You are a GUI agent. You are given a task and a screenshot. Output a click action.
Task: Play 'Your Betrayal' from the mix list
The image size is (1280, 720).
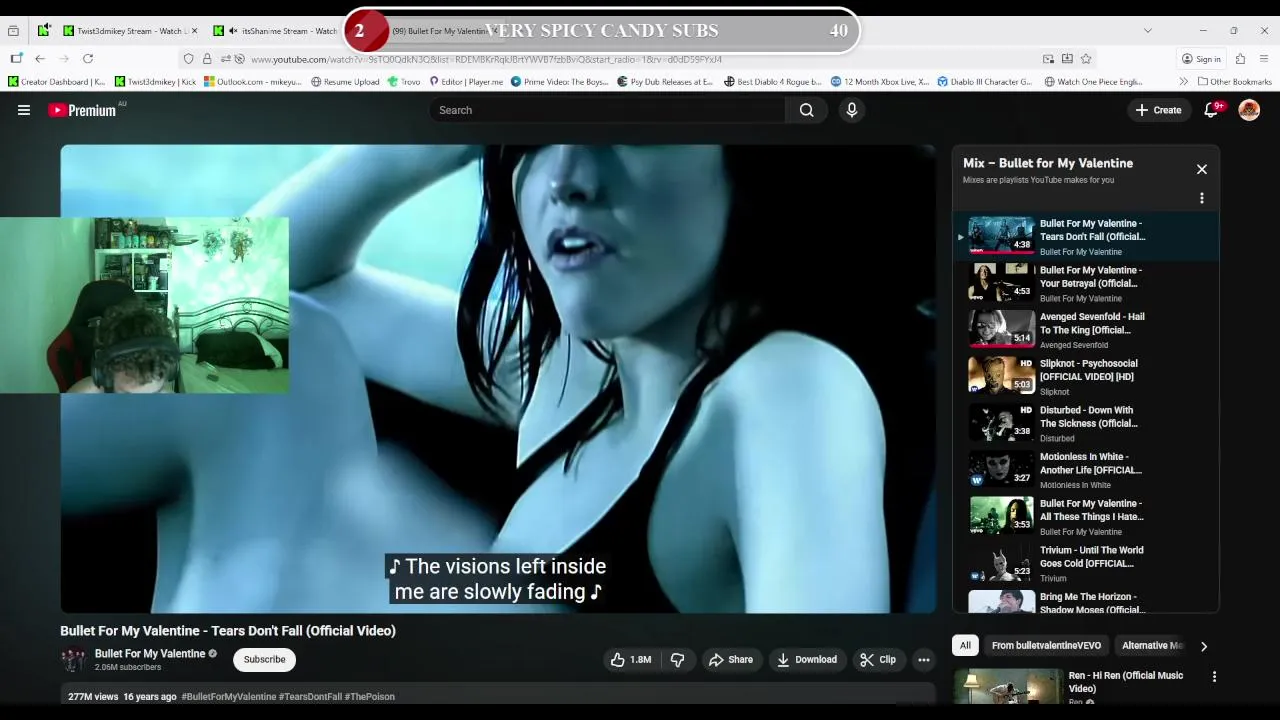1085,283
